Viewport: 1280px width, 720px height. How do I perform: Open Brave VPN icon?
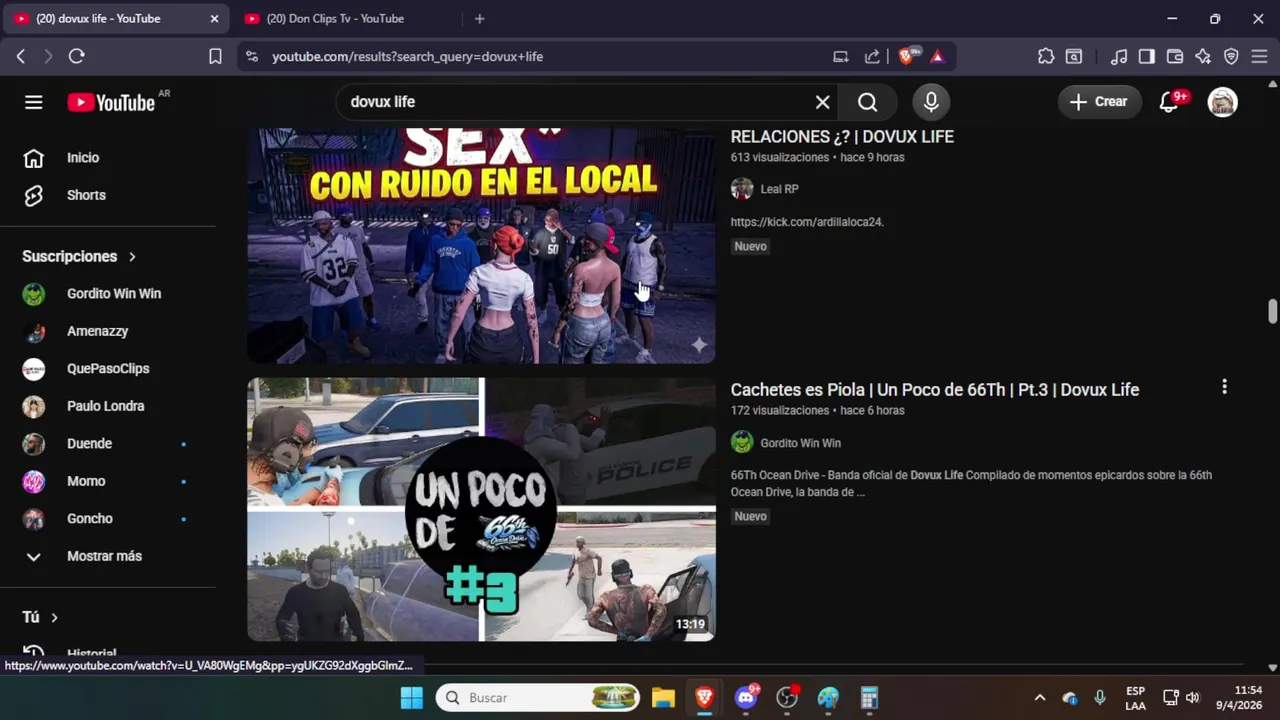pos(1231,57)
